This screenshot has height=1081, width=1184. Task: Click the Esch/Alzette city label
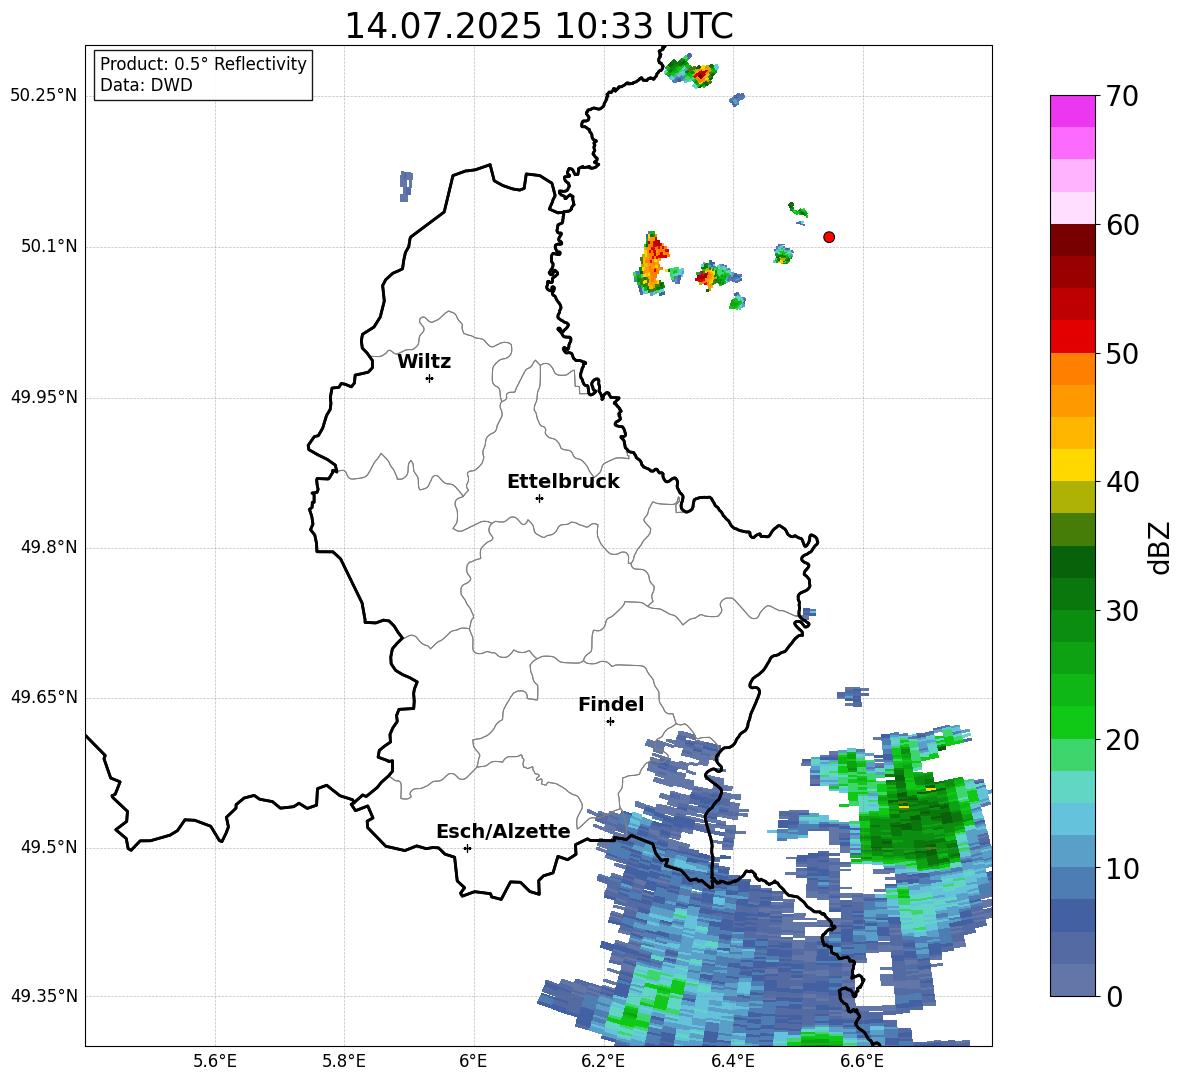coord(503,831)
